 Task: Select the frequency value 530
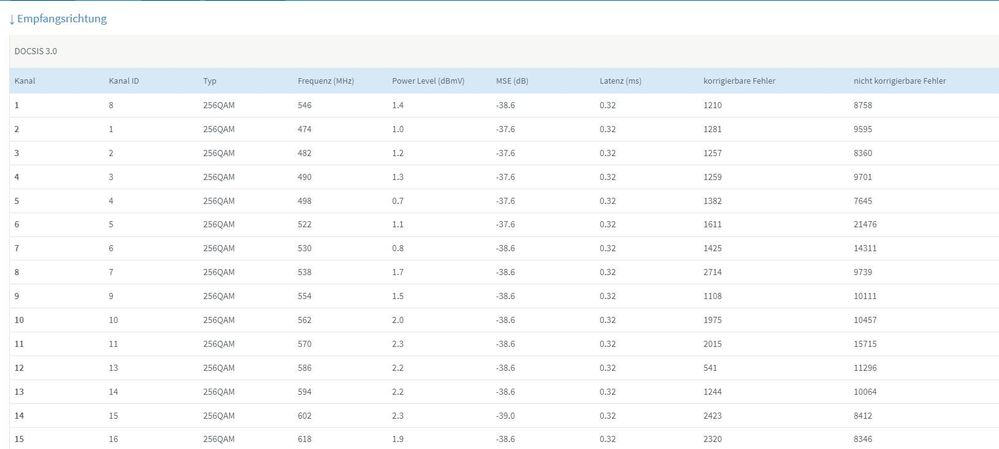[305, 248]
